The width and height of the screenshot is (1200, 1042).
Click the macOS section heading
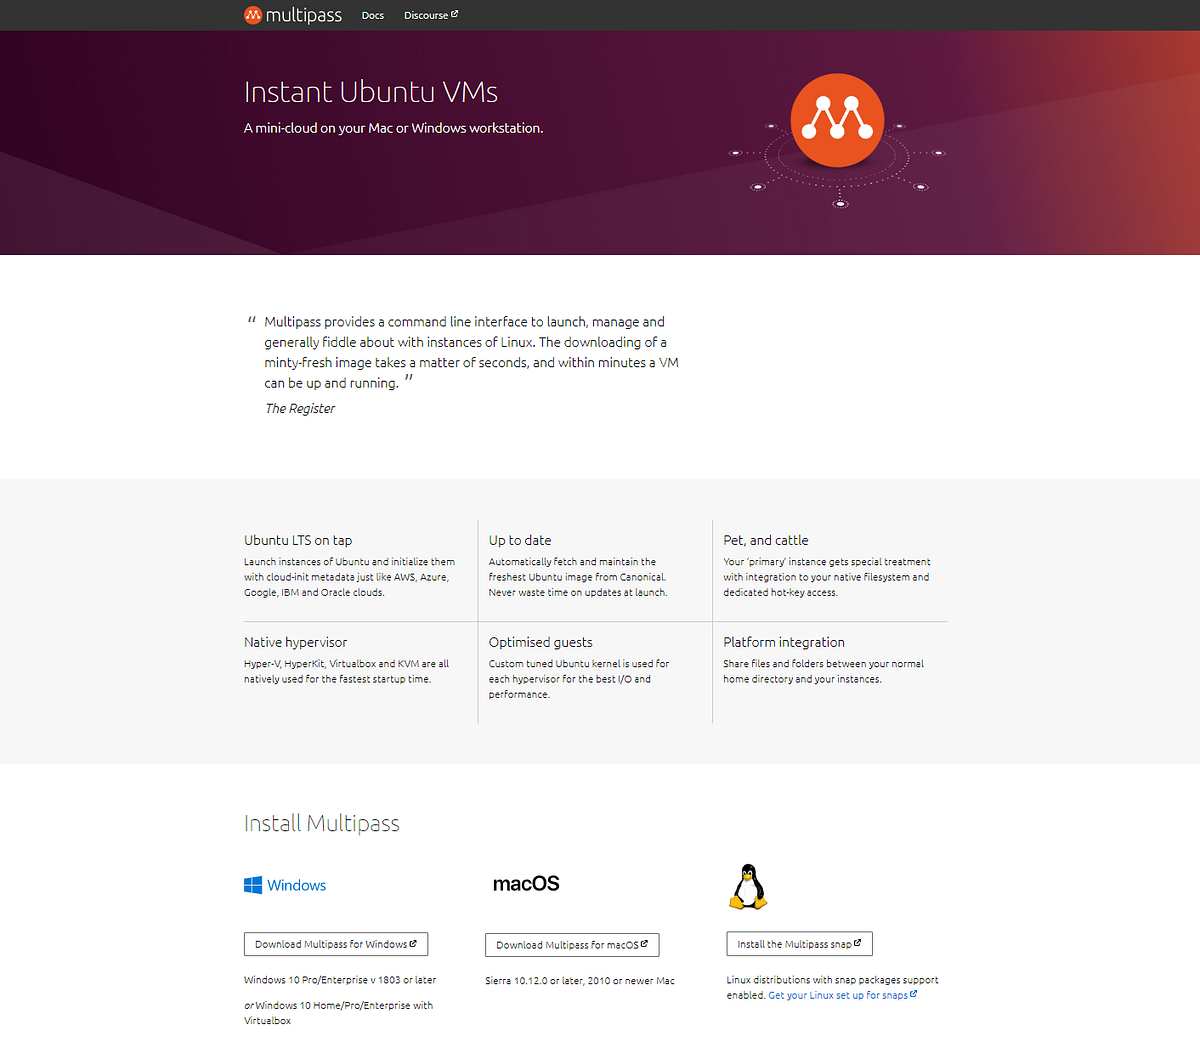tap(526, 884)
